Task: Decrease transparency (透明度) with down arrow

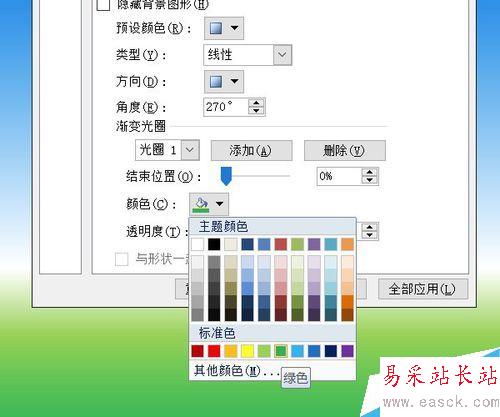Action: tap(370, 235)
